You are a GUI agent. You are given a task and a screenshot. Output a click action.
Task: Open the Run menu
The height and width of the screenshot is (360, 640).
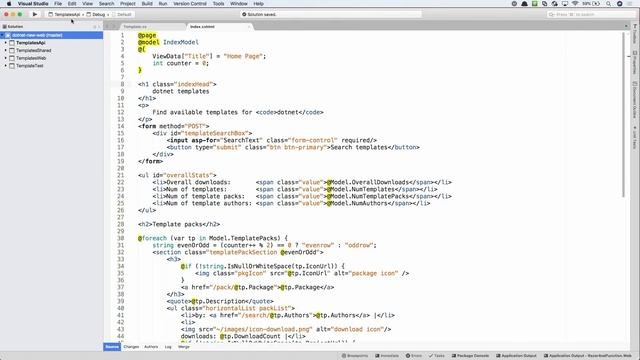point(163,3)
